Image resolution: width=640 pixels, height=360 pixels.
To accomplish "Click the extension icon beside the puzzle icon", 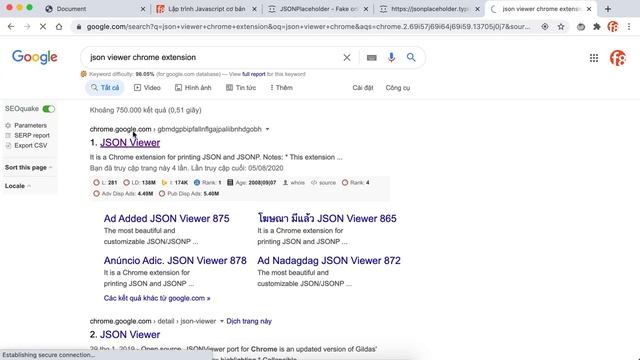I will point(580,27).
